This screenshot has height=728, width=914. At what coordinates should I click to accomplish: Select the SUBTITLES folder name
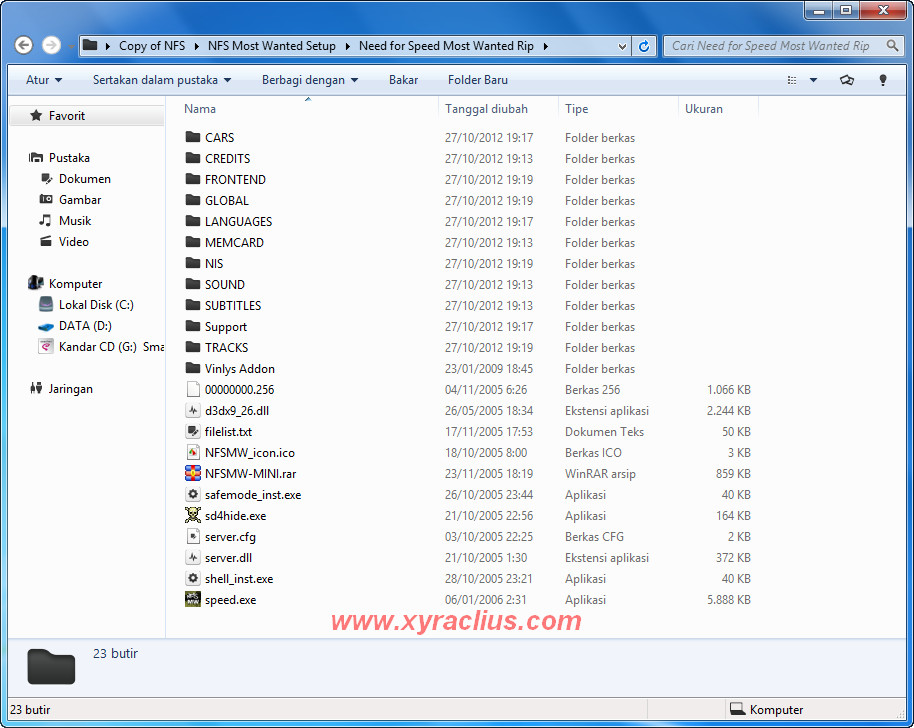pos(233,305)
